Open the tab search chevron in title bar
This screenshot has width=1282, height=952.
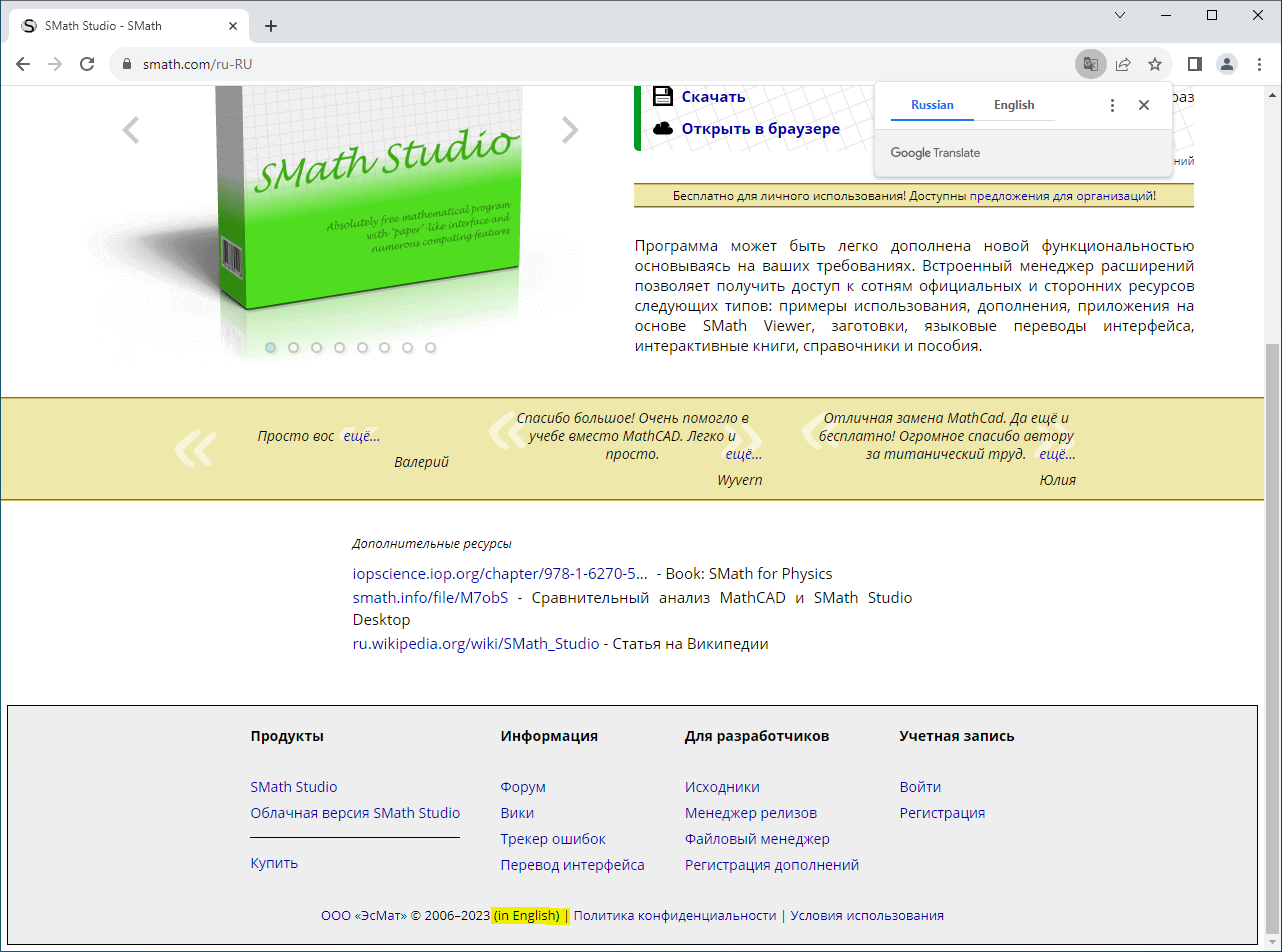[x=1120, y=15]
